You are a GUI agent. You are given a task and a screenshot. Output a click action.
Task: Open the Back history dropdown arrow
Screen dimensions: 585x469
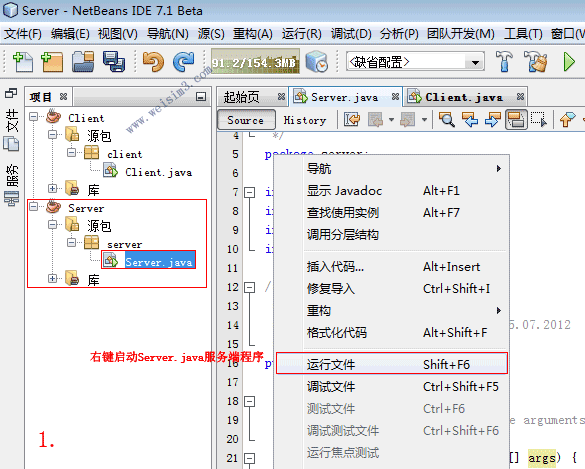point(391,120)
